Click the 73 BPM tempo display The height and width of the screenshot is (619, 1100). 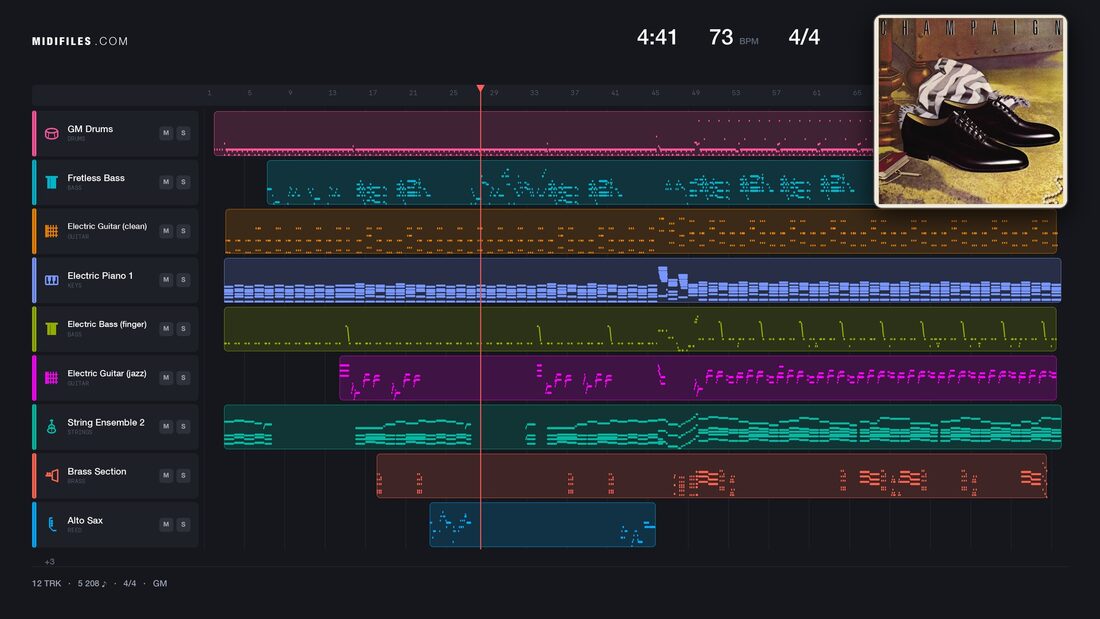(x=733, y=37)
